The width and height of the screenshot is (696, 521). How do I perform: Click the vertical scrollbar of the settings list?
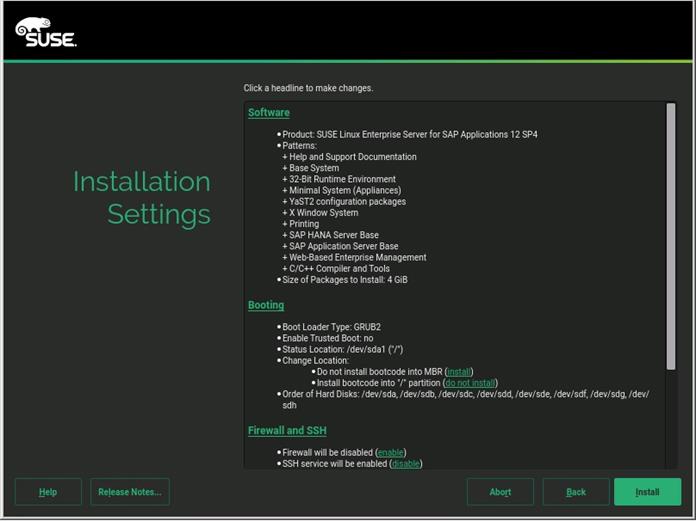click(671, 237)
